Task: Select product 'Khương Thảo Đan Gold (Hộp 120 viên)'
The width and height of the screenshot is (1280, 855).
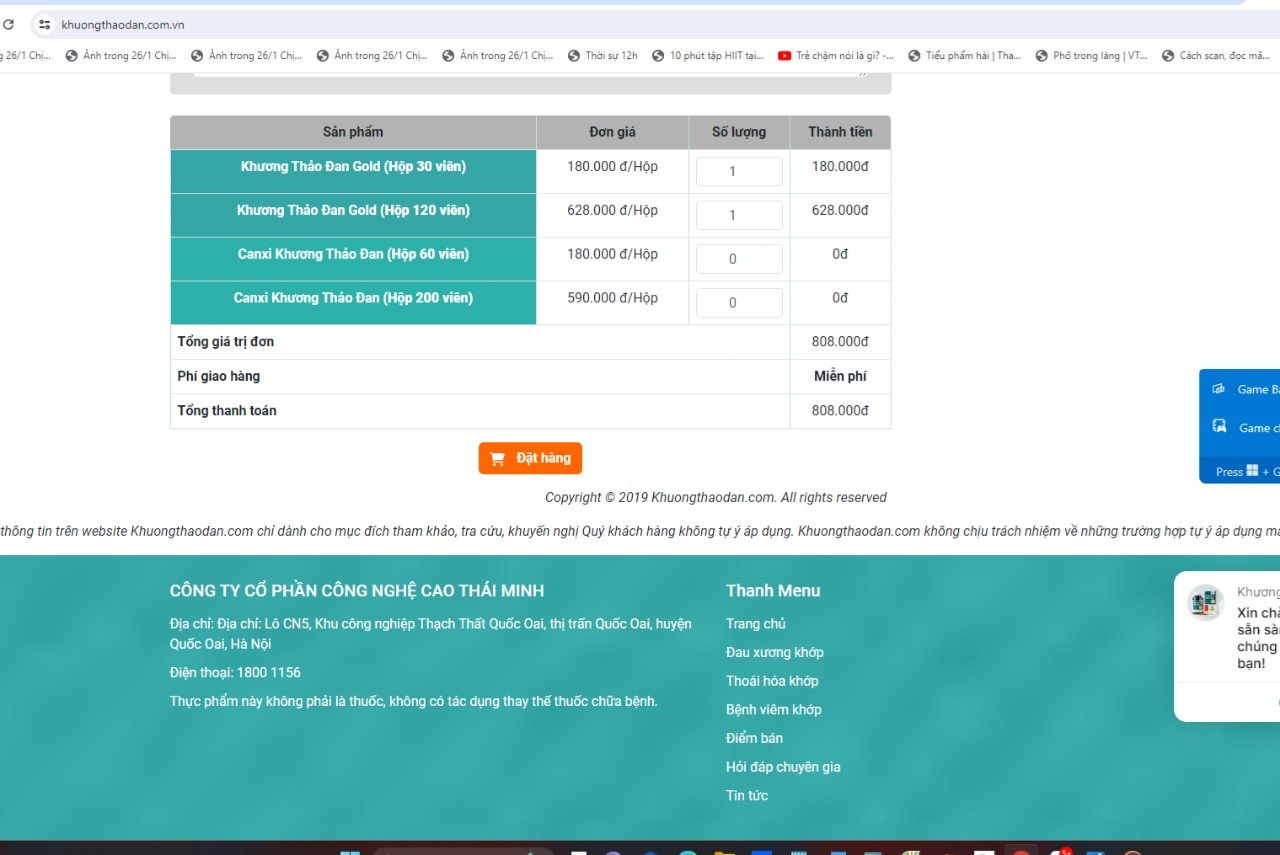Action: tap(353, 211)
